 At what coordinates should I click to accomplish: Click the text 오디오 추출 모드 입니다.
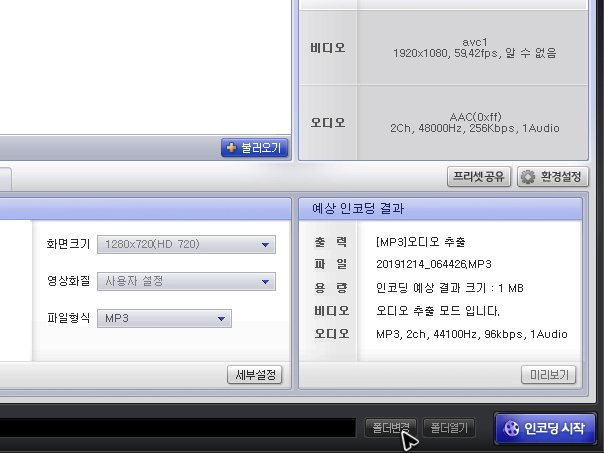(x=438, y=310)
